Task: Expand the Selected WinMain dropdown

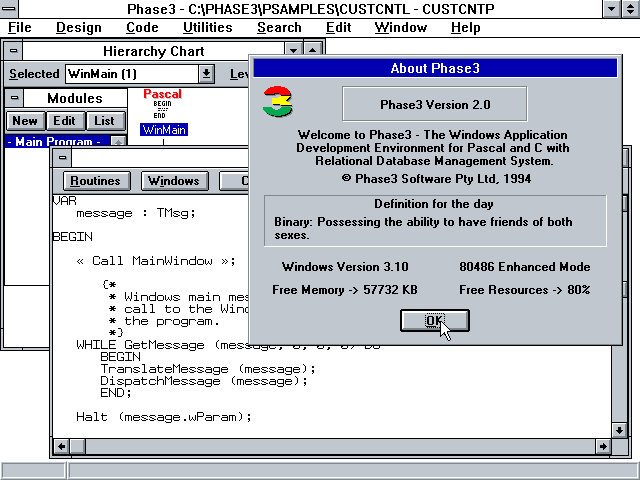Action: click(x=207, y=74)
